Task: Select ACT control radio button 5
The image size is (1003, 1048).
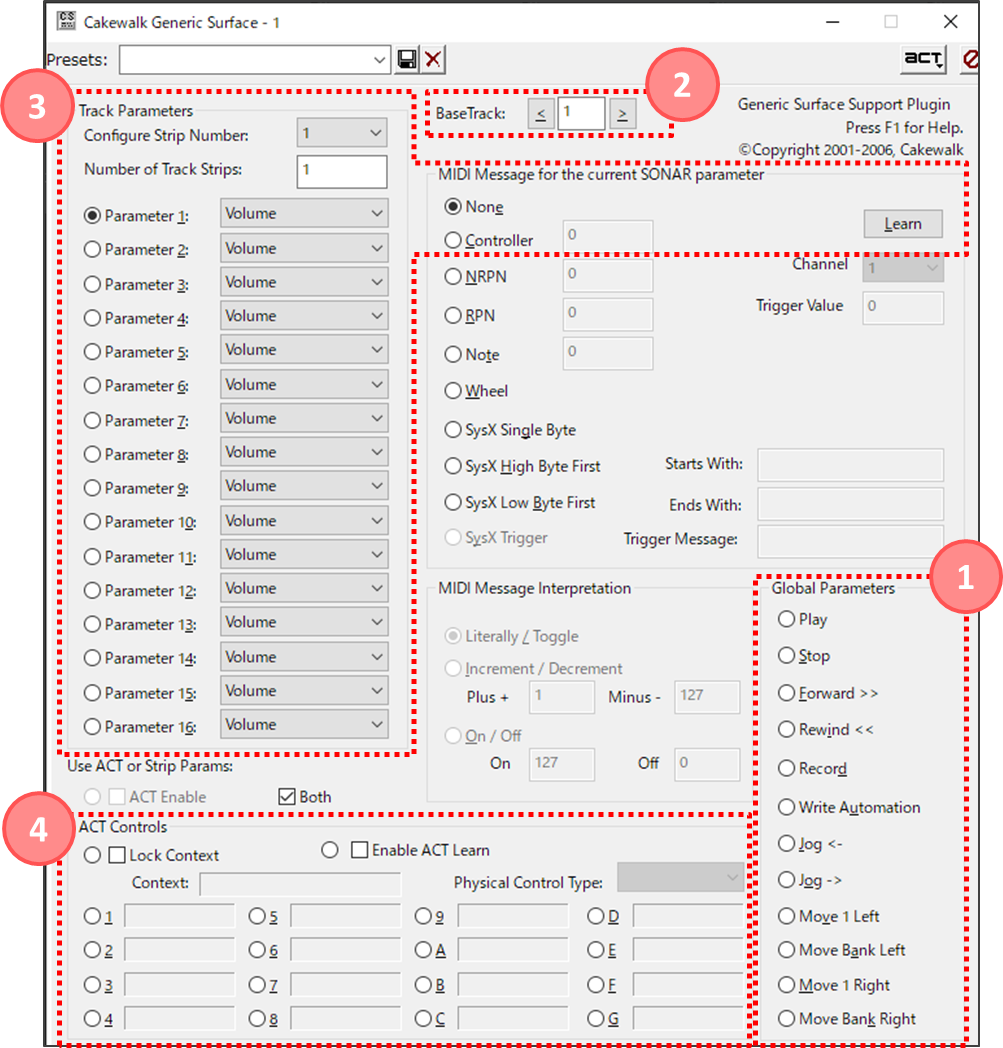Action: [257, 916]
